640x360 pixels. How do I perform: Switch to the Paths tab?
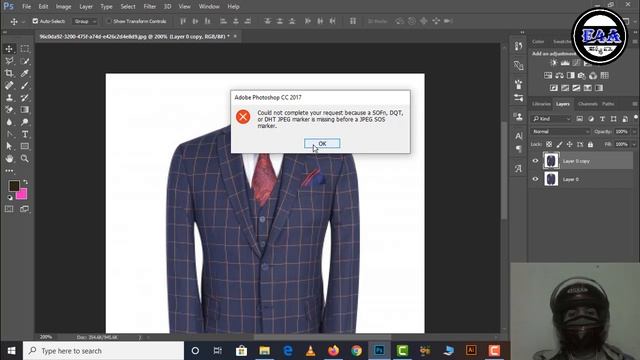click(x=608, y=104)
